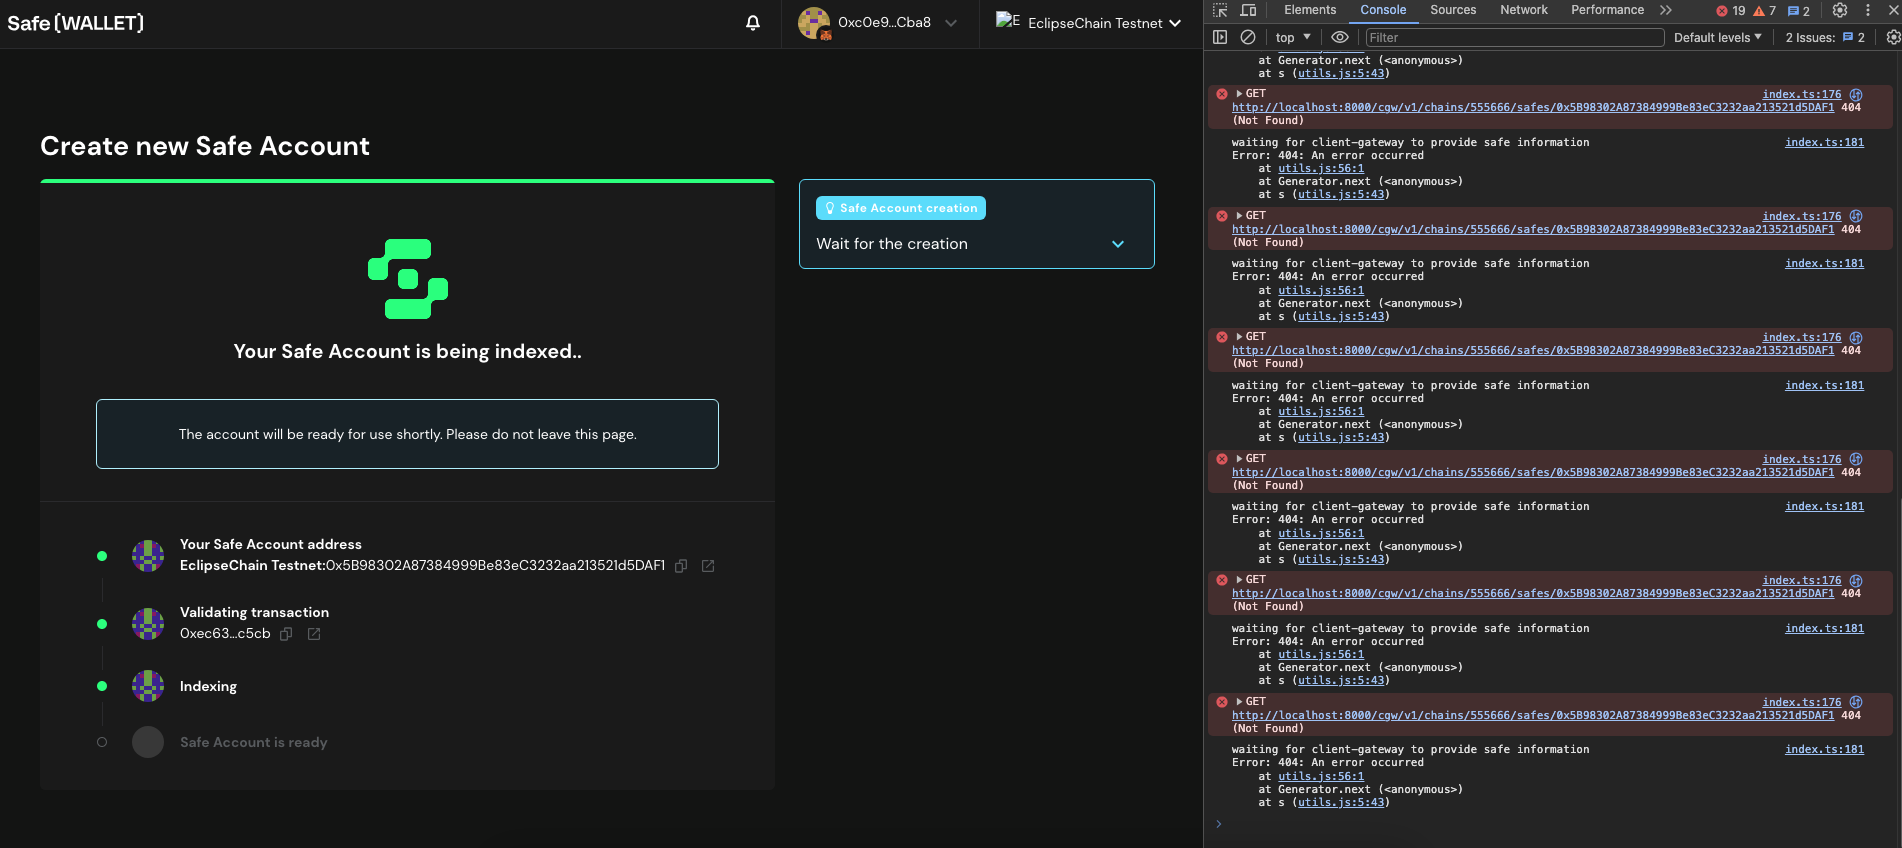Image resolution: width=1902 pixels, height=848 pixels.
Task: Copy the Safe Account address
Action: point(681,566)
